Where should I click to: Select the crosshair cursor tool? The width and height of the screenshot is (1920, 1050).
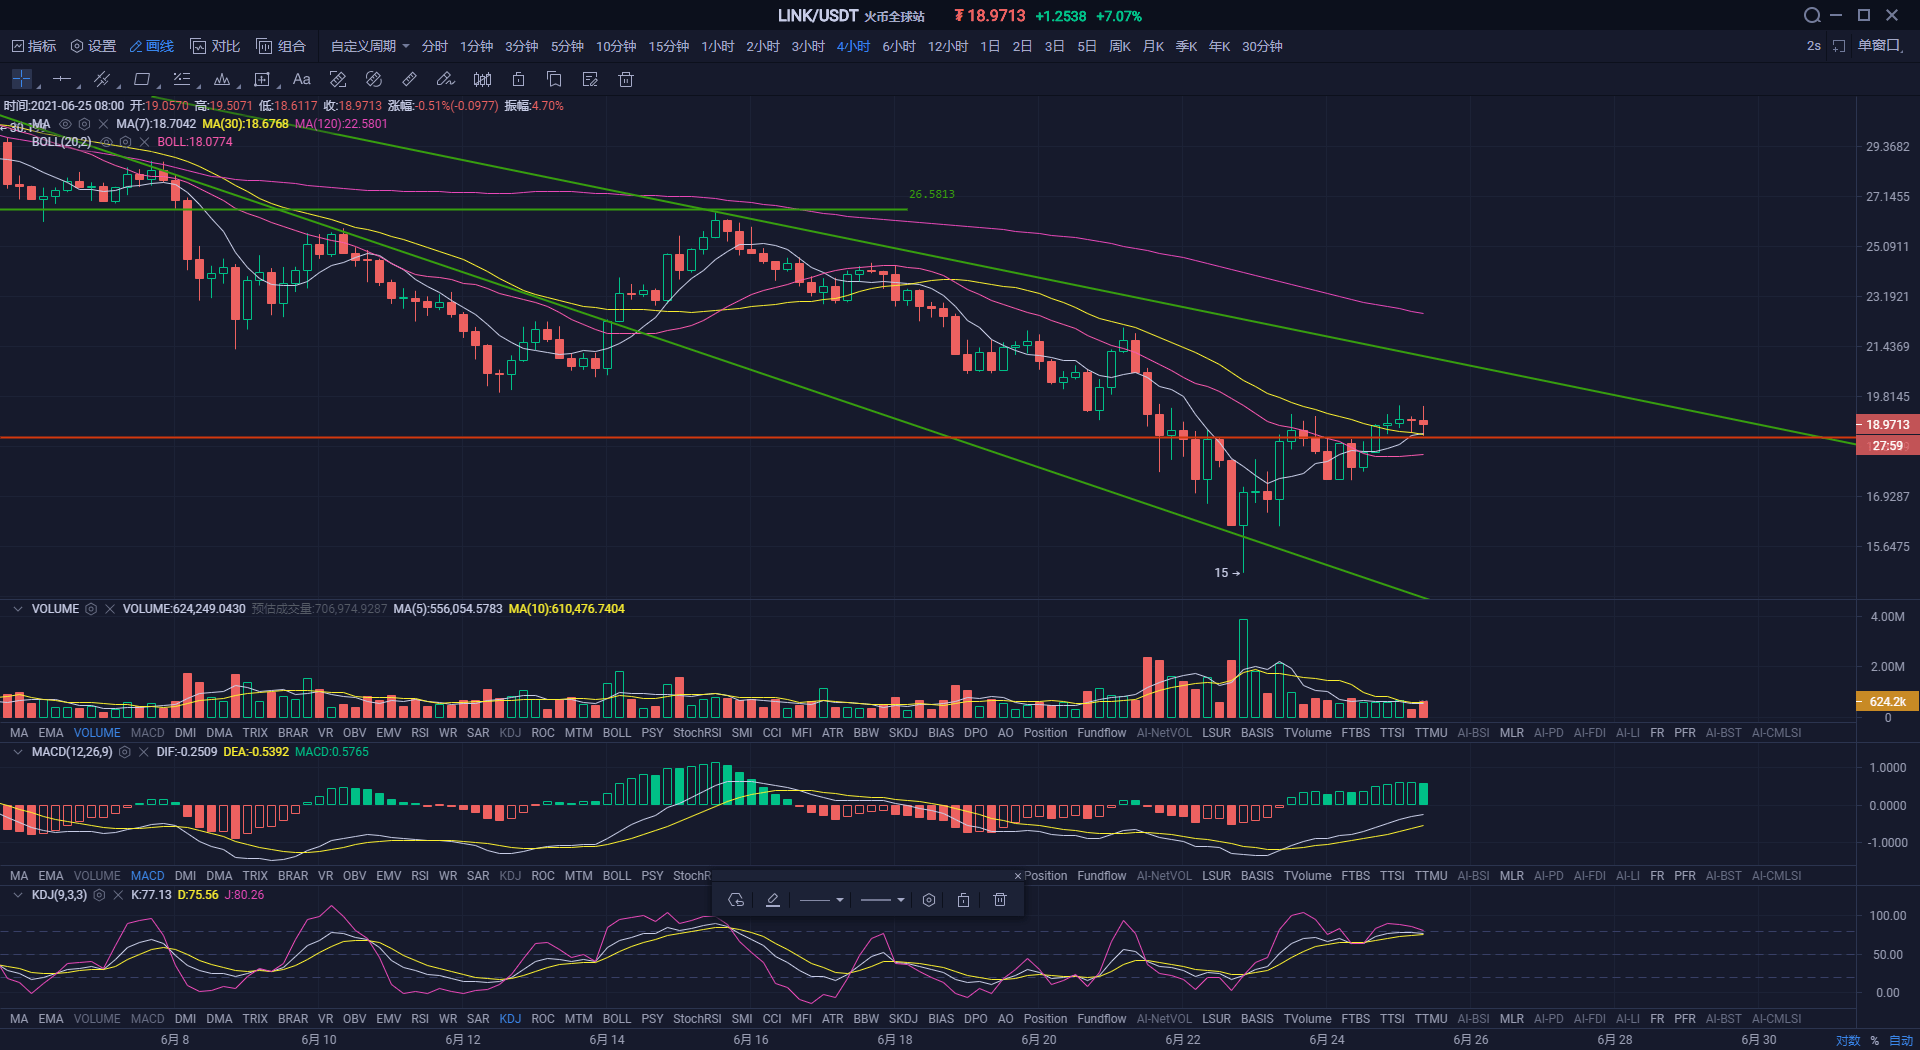[22, 79]
